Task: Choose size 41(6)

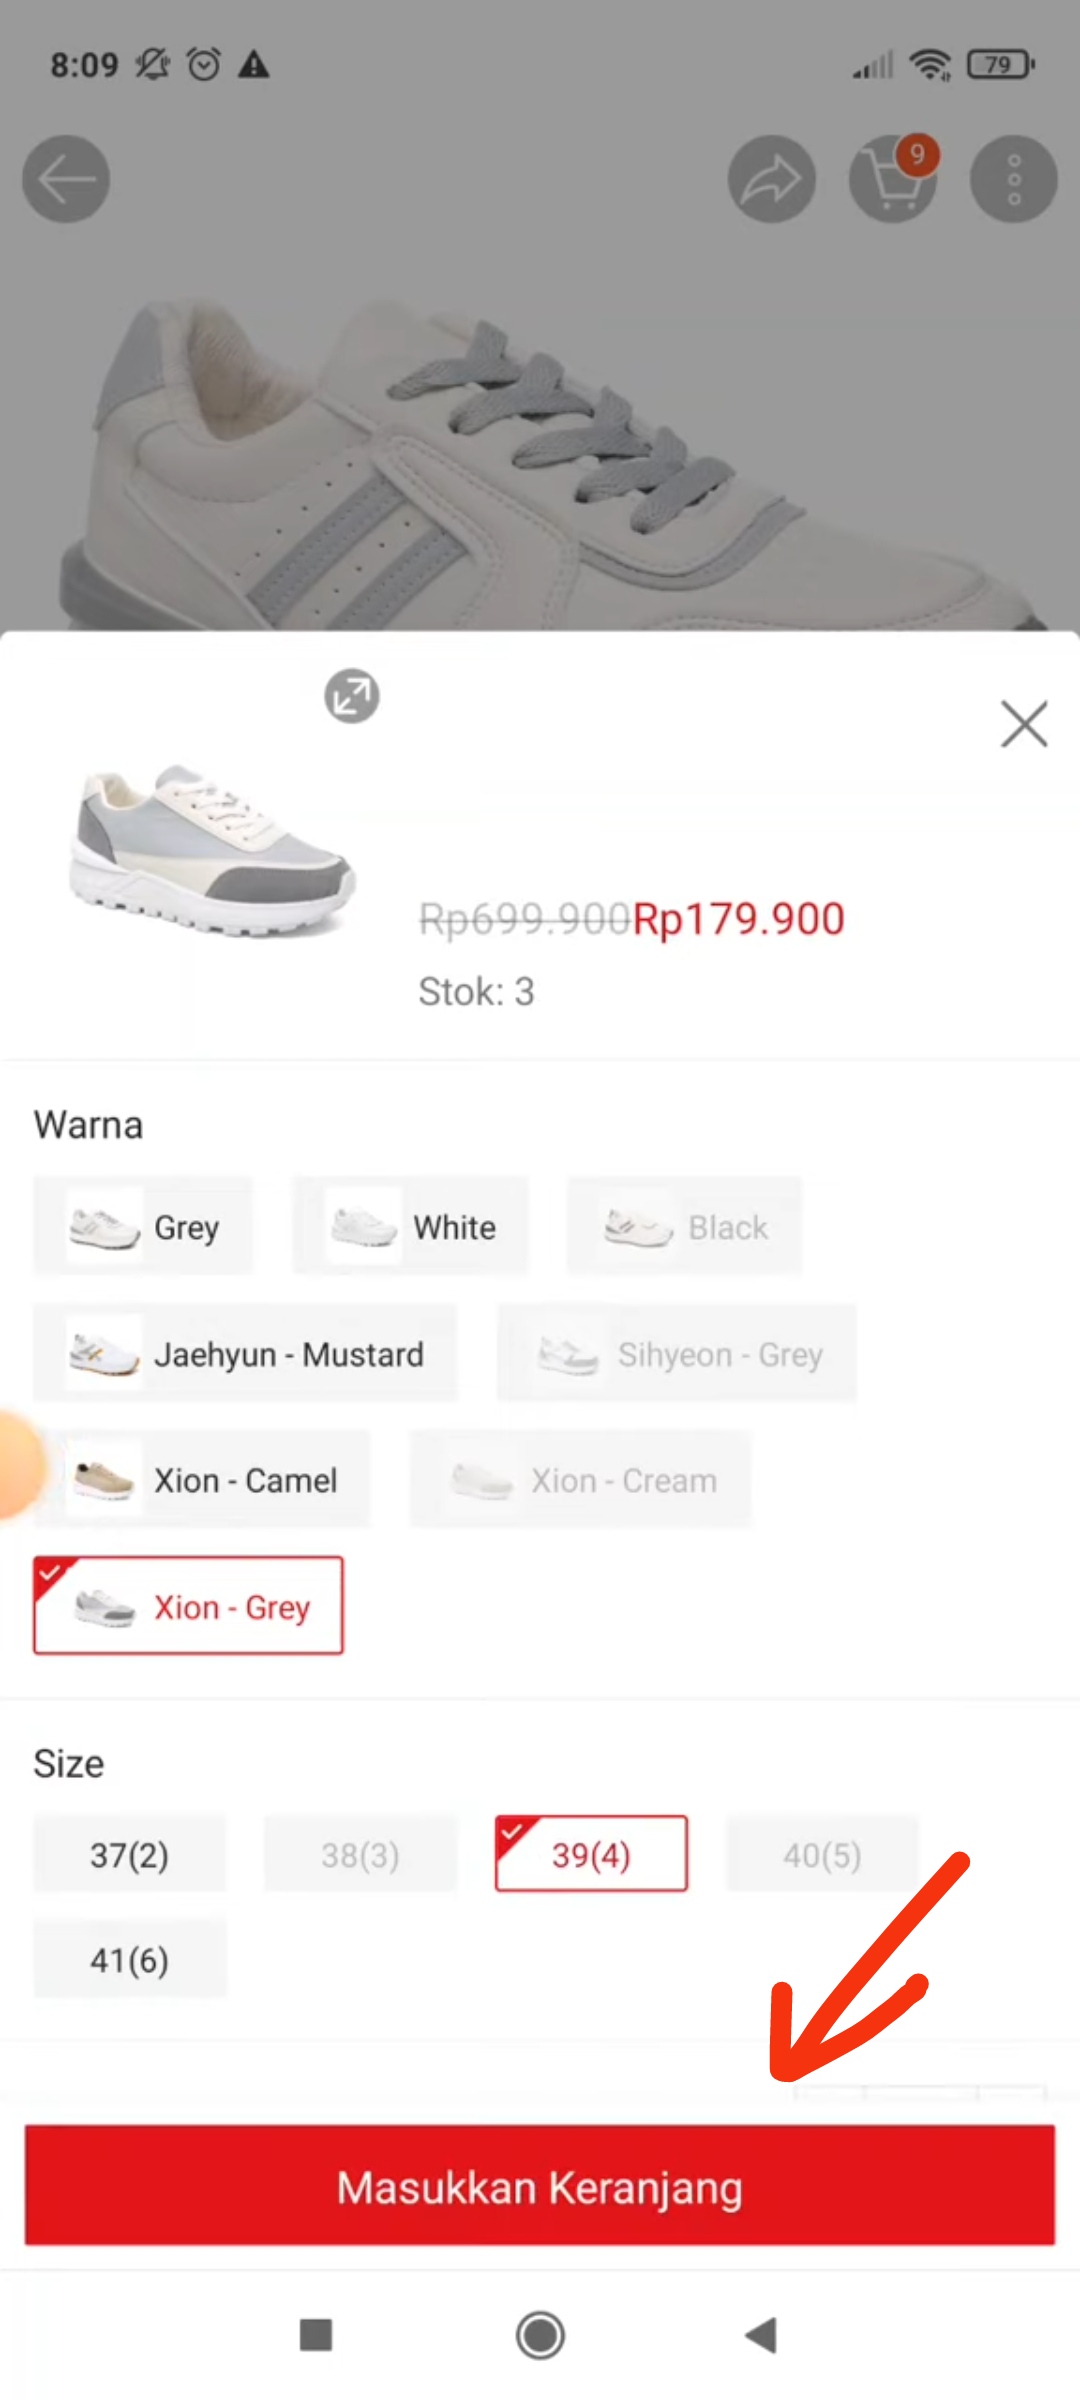Action: click(x=129, y=1959)
